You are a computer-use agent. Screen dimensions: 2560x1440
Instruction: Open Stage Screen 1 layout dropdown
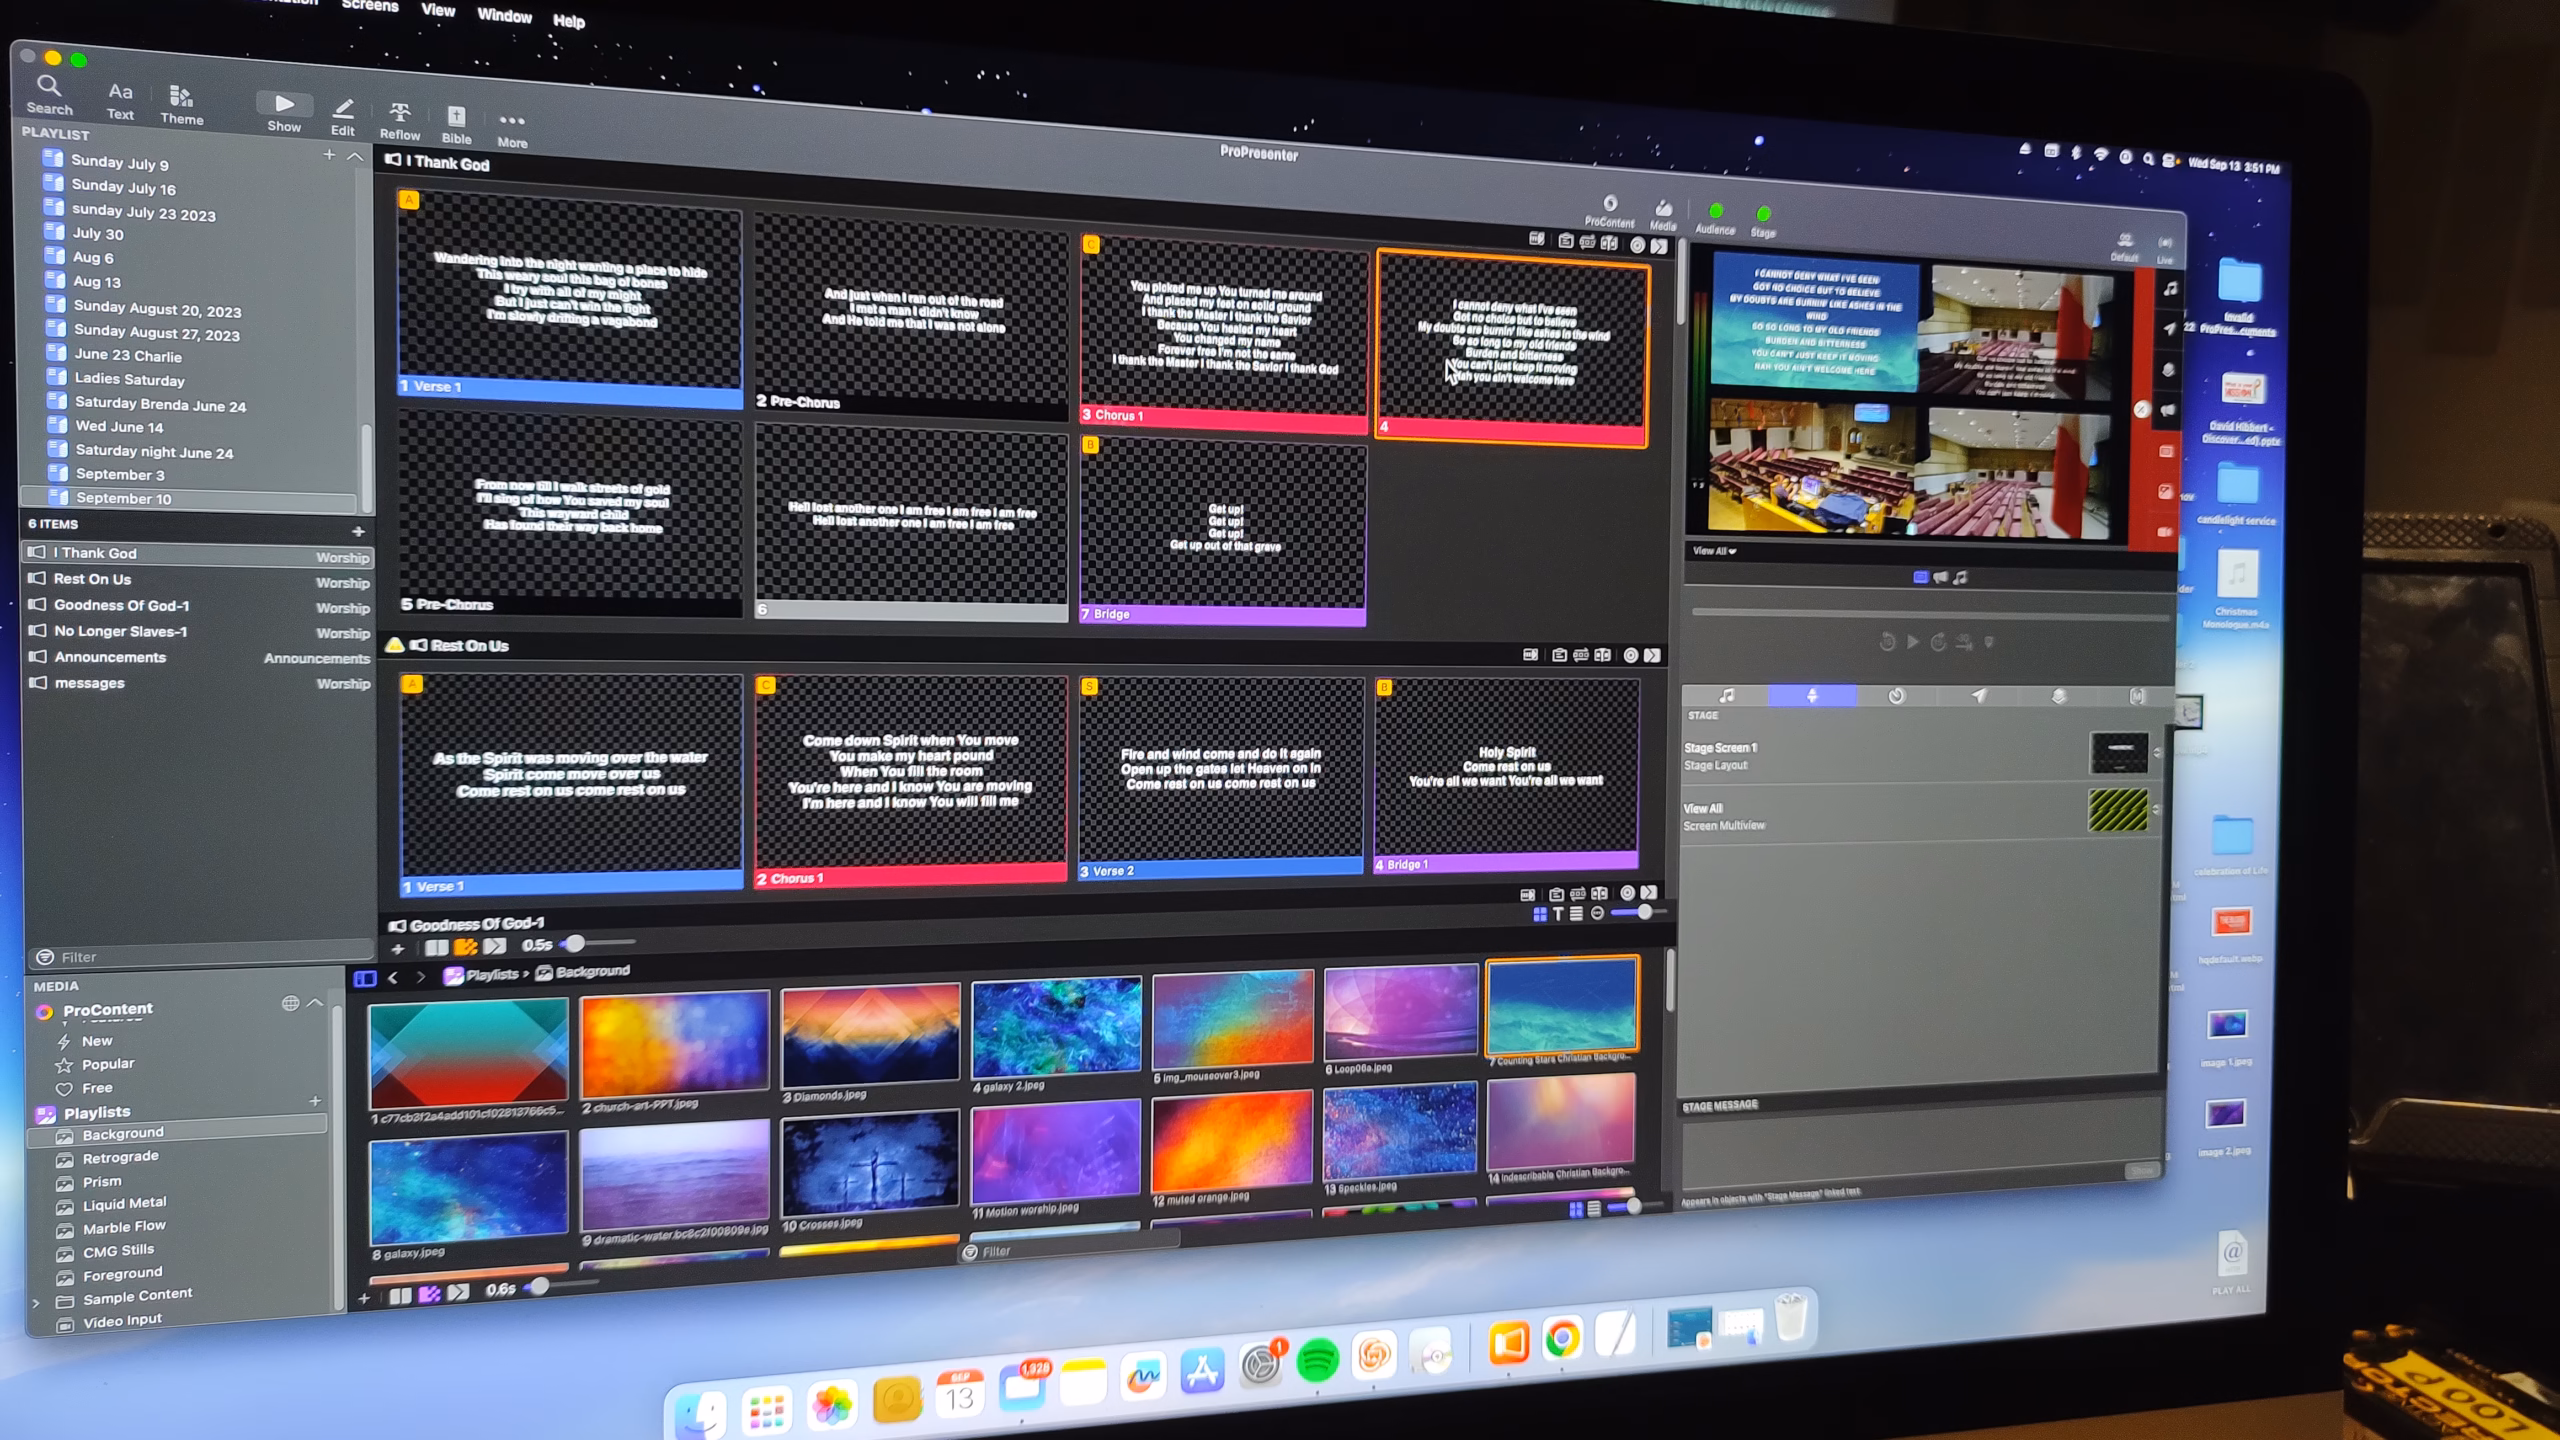(2157, 752)
